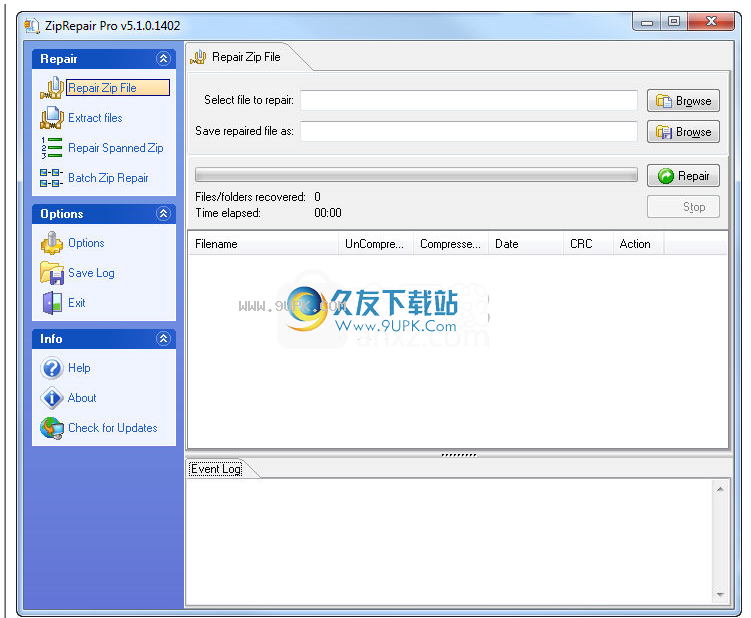The height and width of the screenshot is (618, 751).
Task: Select the Save Log link
Action: tap(91, 273)
